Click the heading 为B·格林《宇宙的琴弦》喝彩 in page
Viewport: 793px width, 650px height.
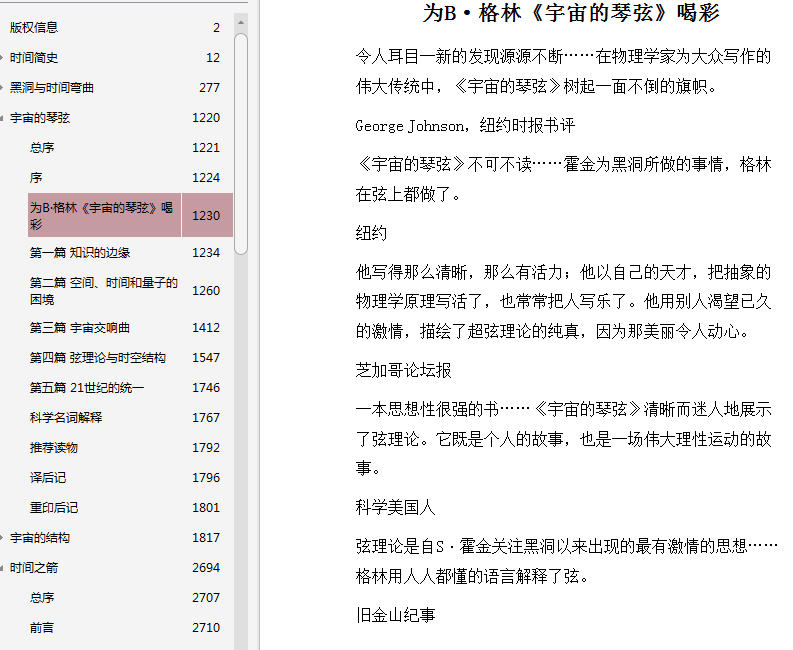(x=571, y=13)
